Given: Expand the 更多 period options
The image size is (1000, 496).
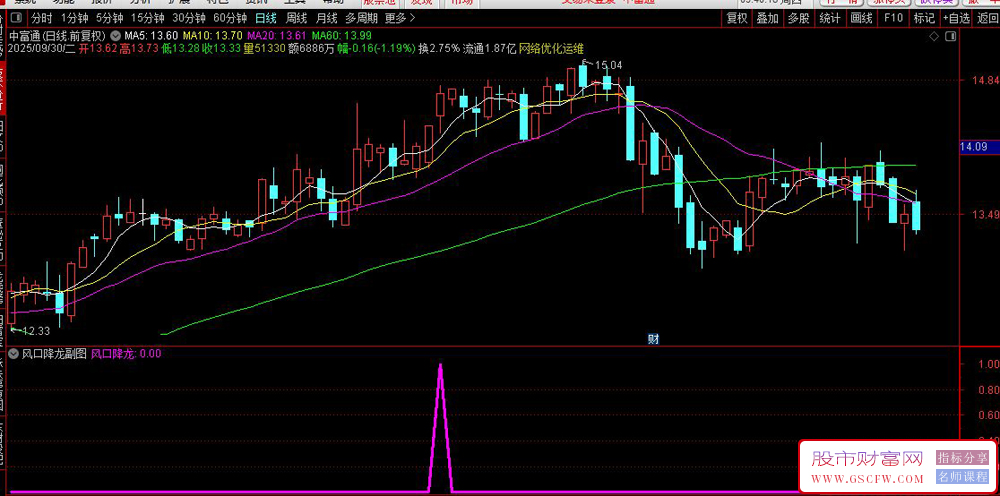Looking at the screenshot, I should coord(401,18).
